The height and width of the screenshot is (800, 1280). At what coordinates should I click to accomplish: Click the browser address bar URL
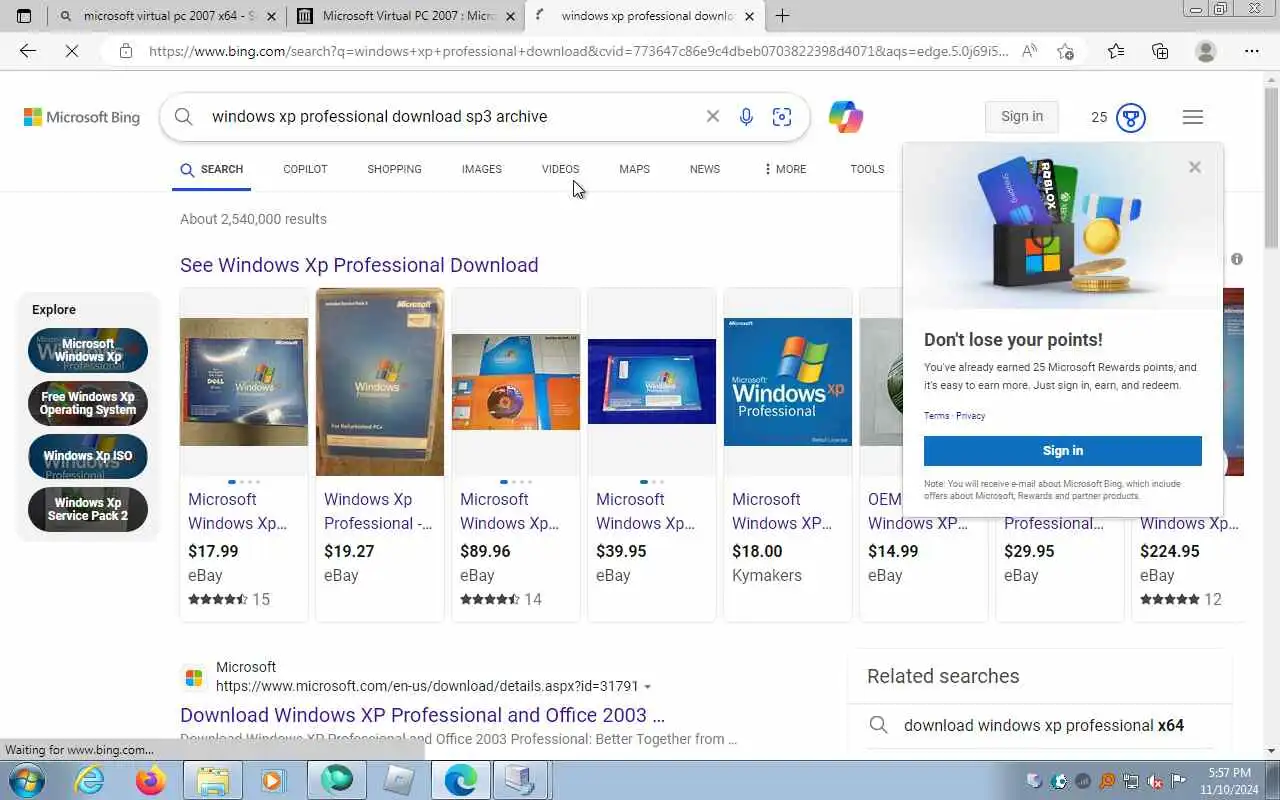578,51
